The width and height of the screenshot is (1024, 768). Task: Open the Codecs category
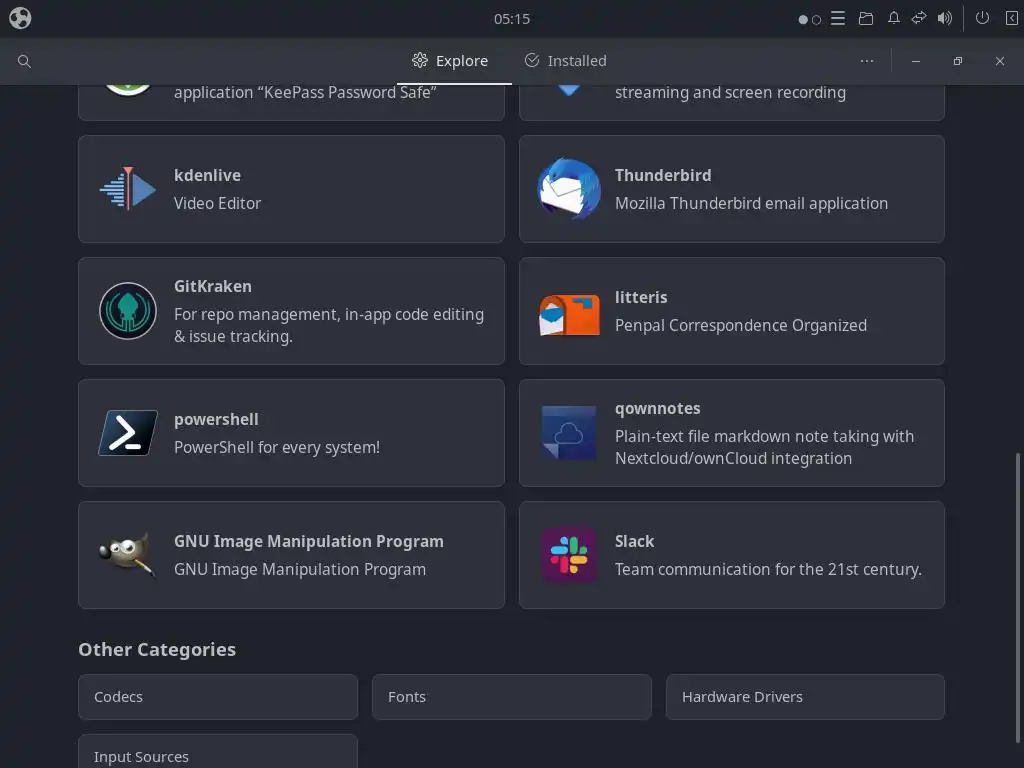coord(217,697)
